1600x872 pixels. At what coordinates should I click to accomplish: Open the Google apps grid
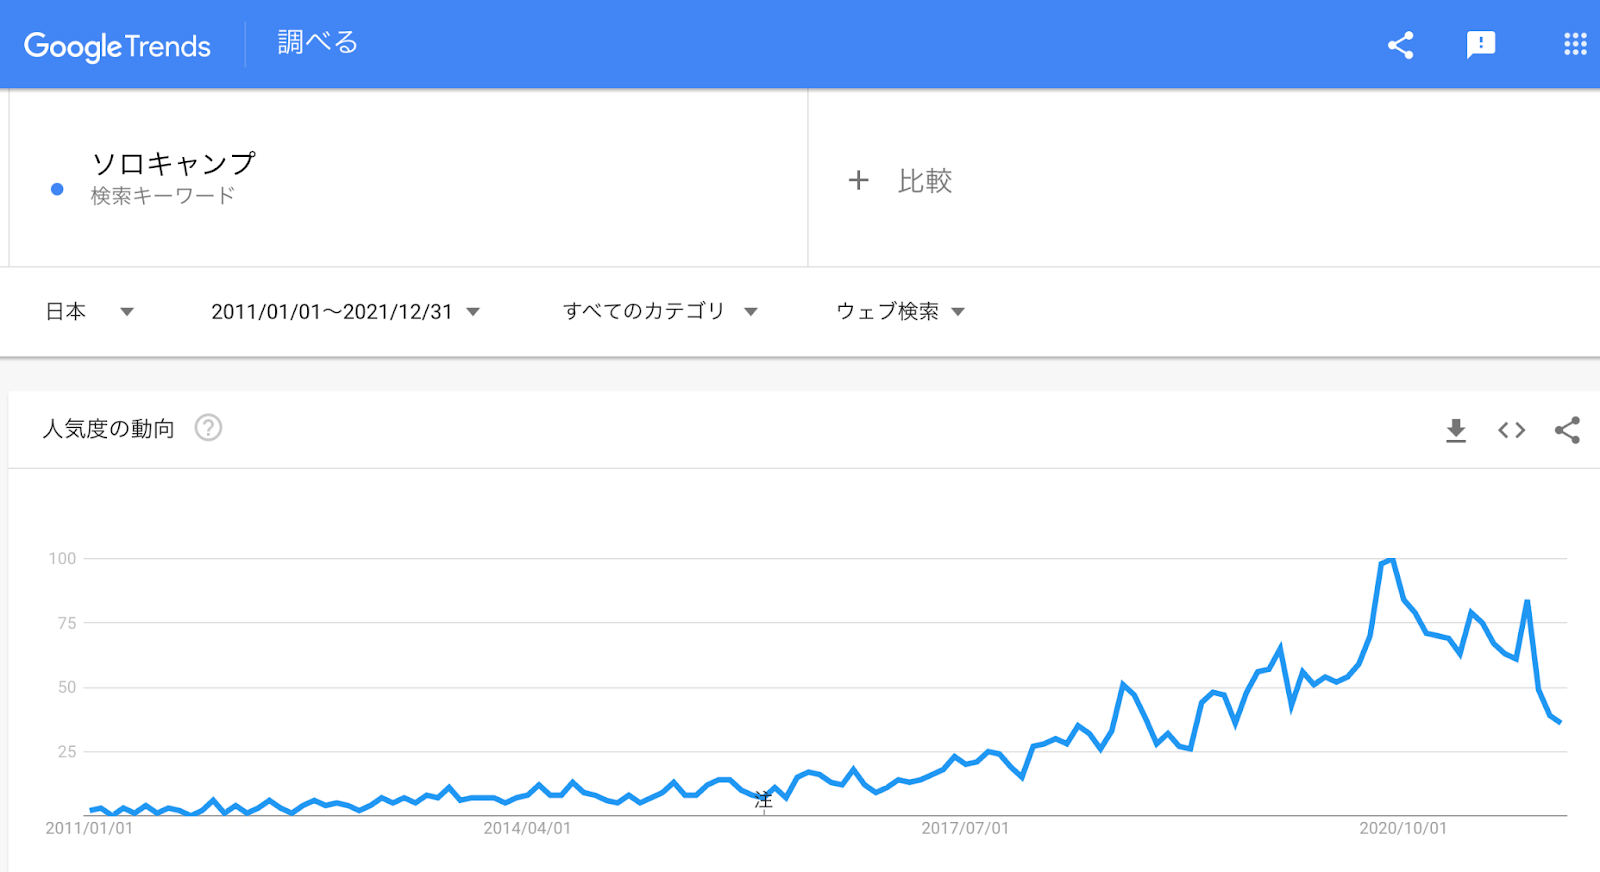pos(1575,44)
